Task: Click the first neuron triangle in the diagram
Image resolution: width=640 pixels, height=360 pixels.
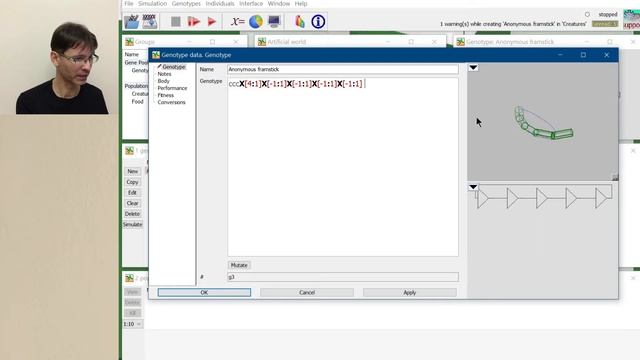Action: click(482, 199)
